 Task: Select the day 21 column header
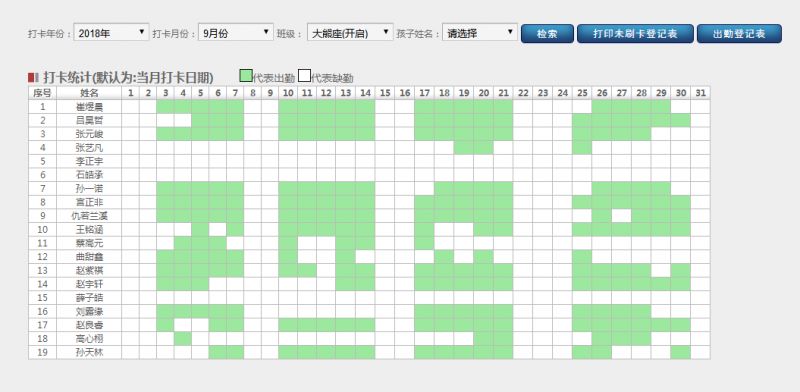503,93
